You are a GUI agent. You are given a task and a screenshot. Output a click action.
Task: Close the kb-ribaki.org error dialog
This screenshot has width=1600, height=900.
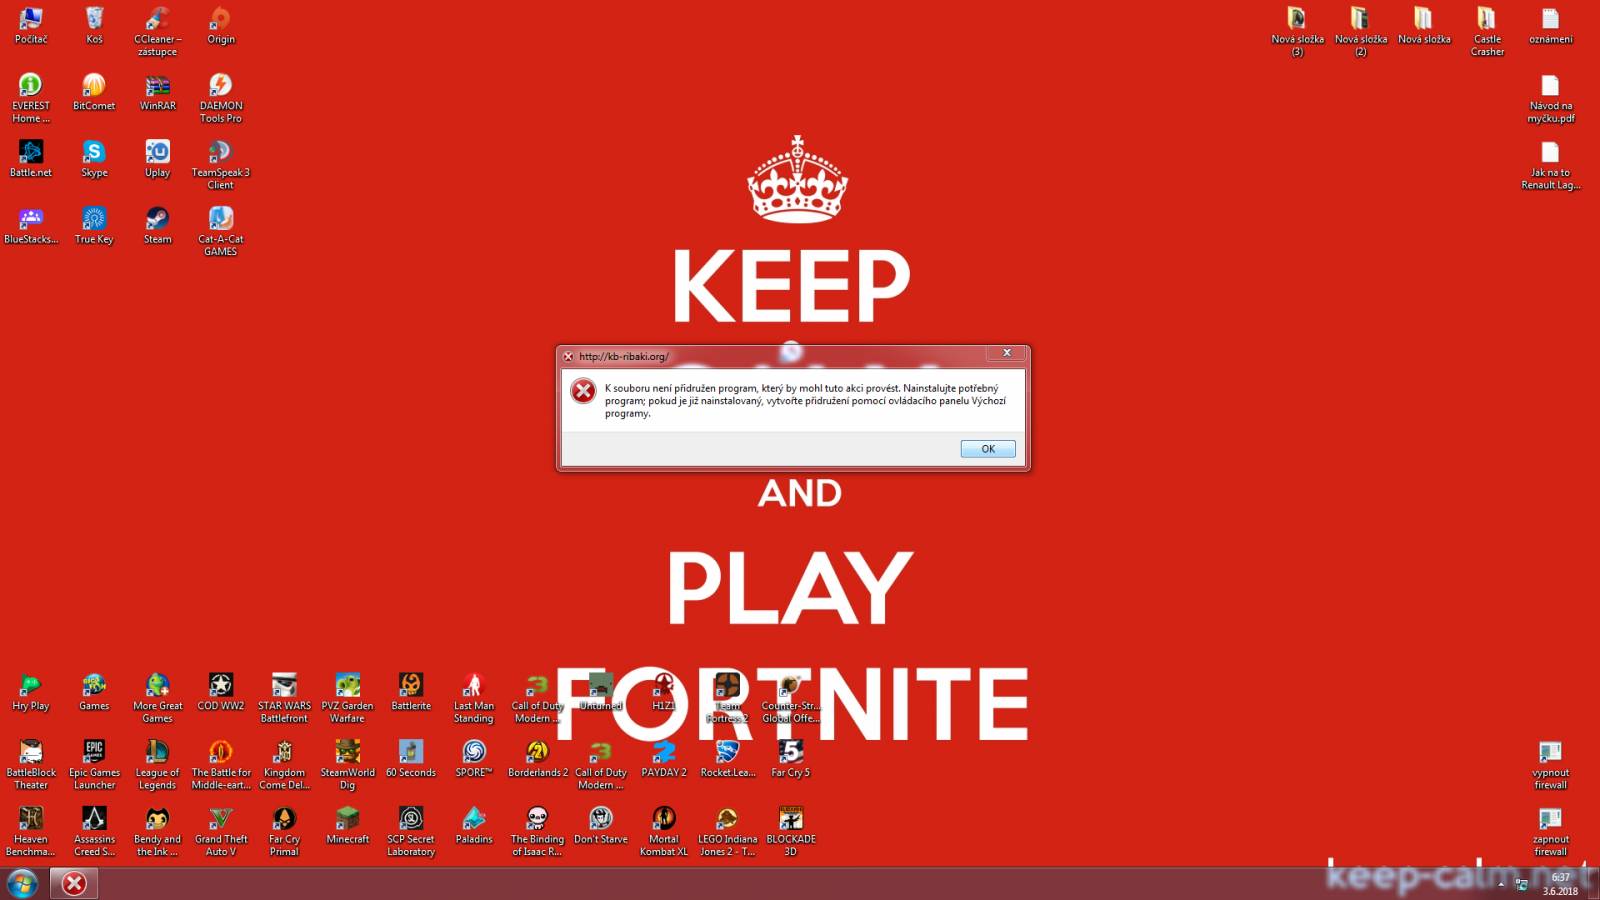1007,353
